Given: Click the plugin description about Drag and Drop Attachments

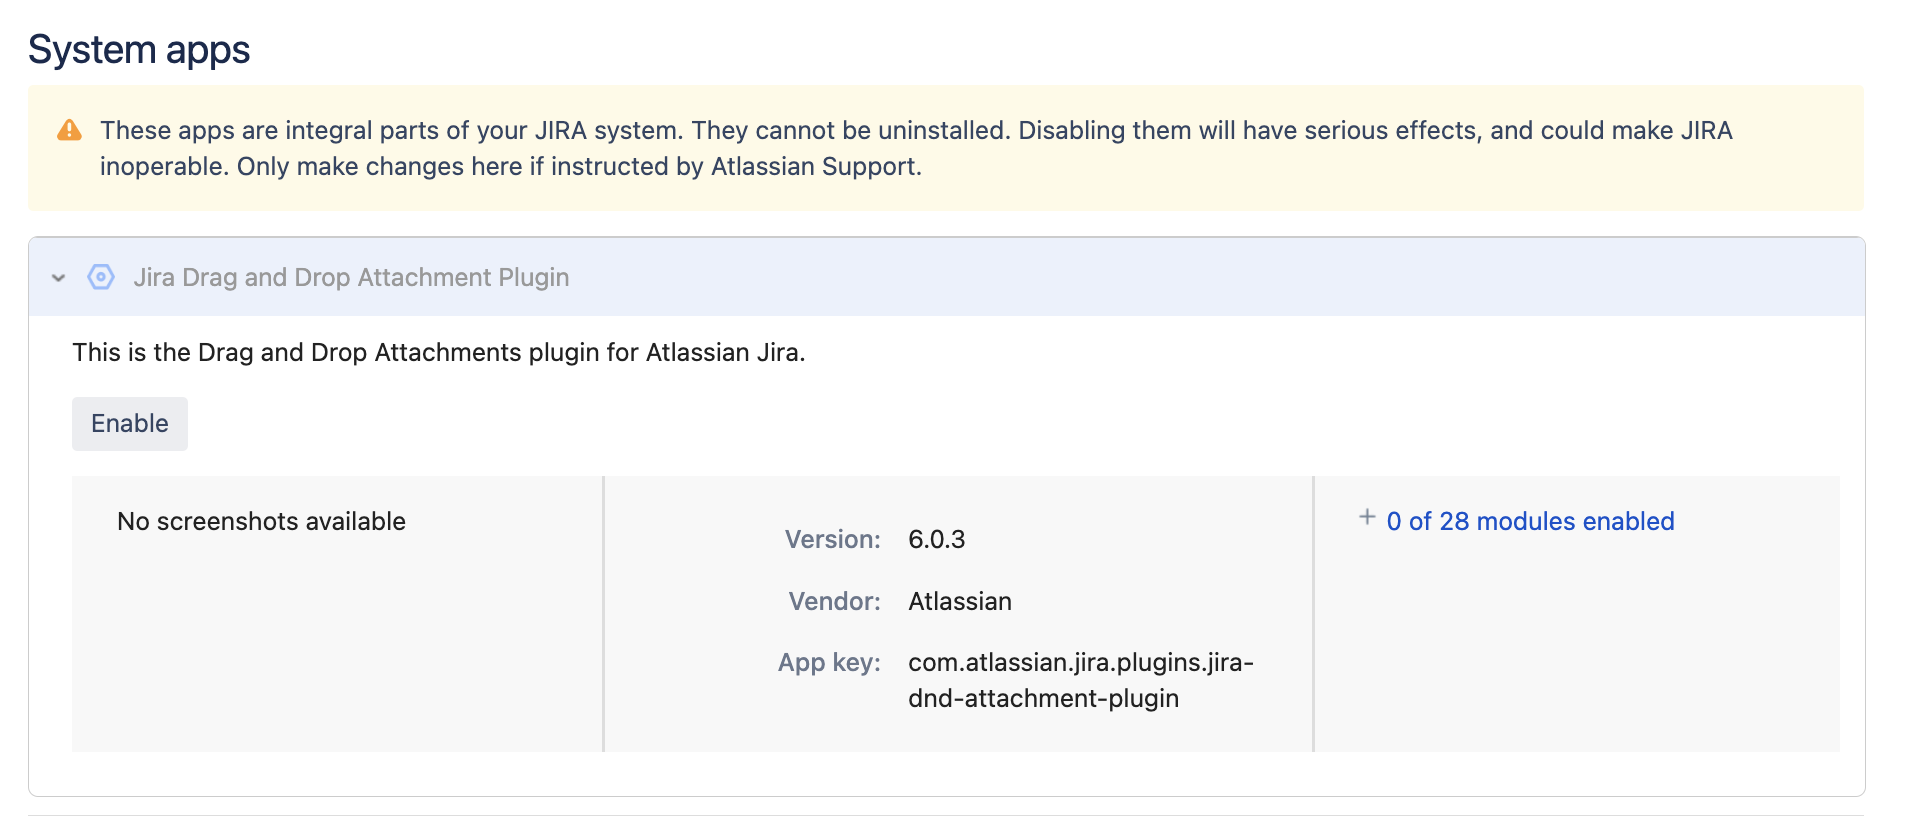Looking at the screenshot, I should (x=439, y=352).
